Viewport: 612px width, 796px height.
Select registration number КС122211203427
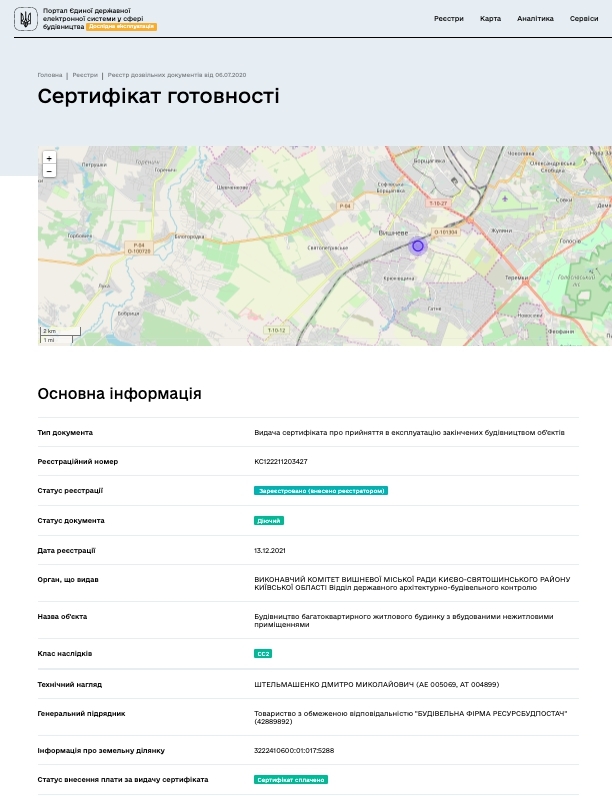pos(281,461)
